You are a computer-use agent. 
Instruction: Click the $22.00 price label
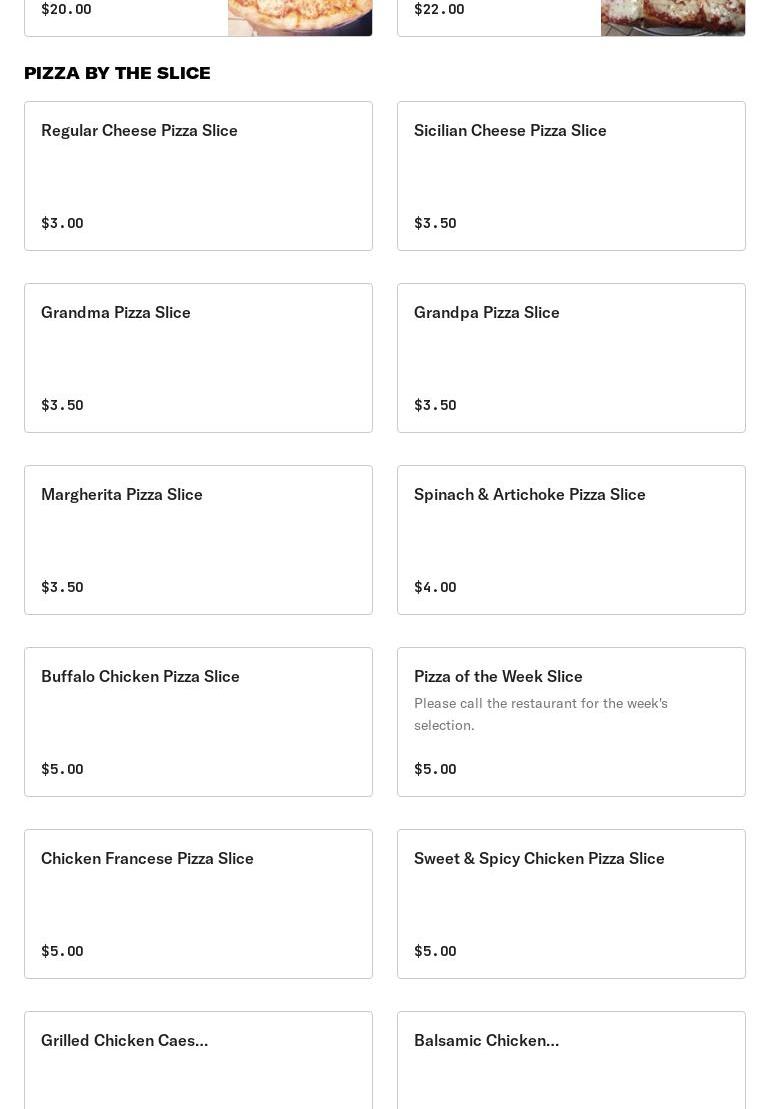[x=439, y=9]
